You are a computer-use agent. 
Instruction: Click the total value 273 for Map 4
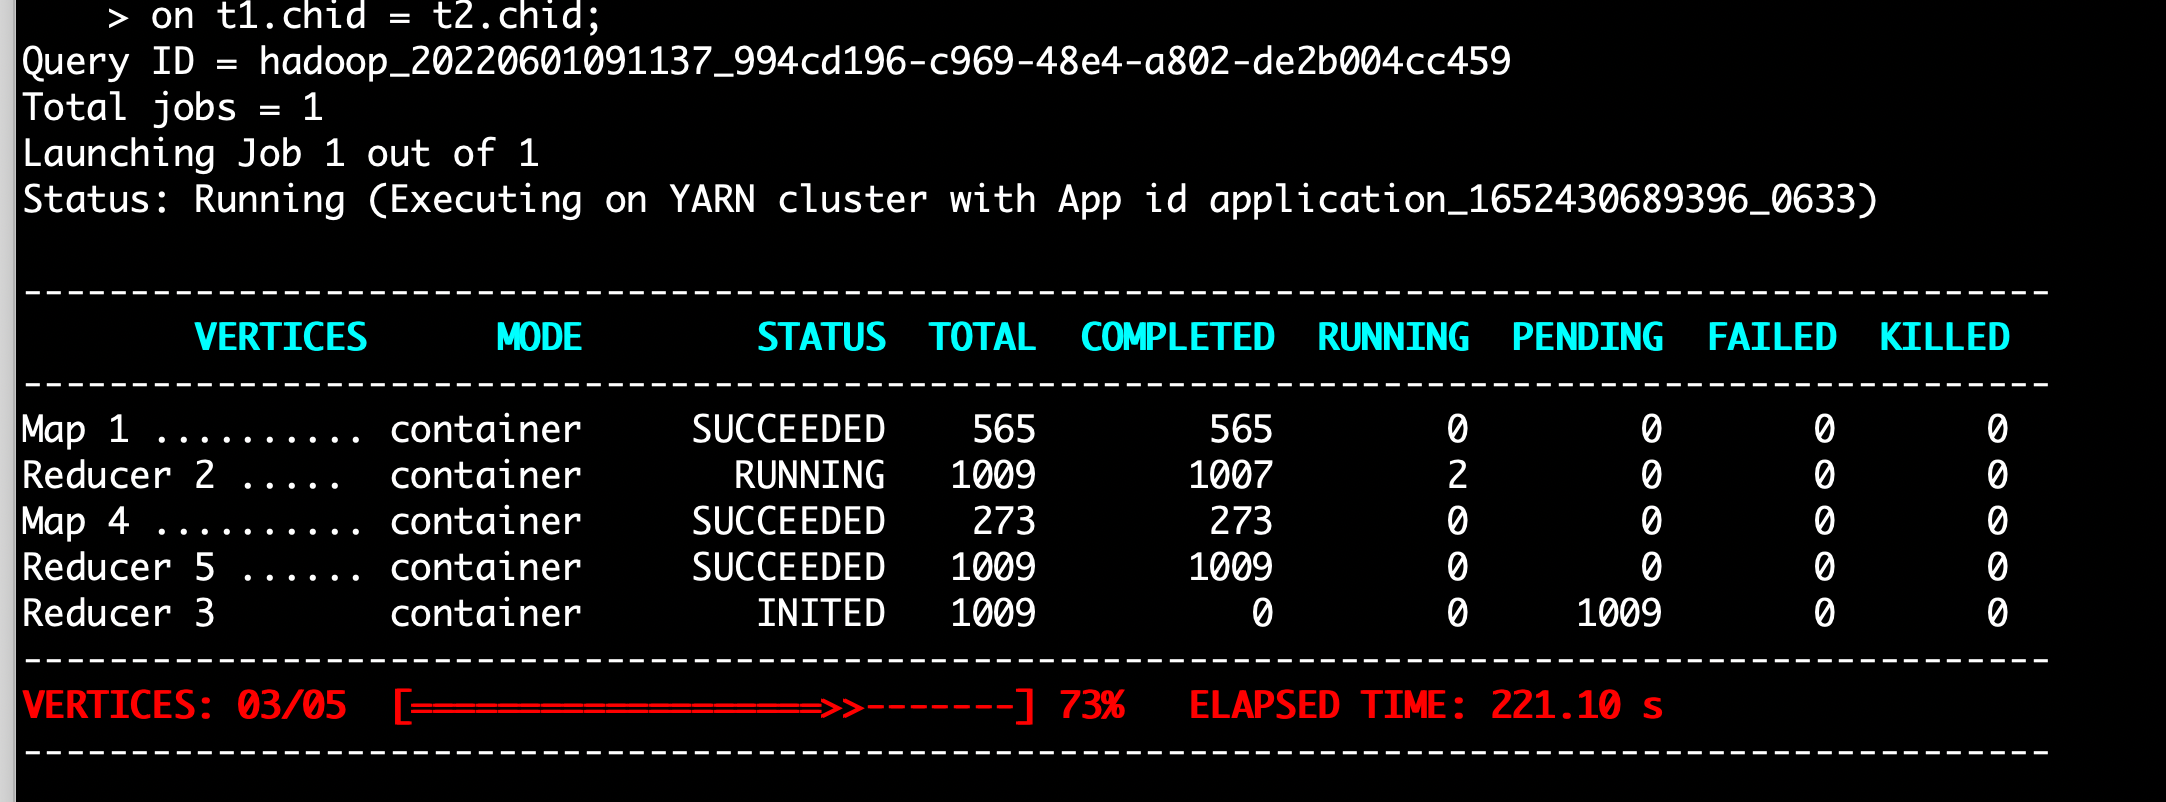coord(1004,521)
